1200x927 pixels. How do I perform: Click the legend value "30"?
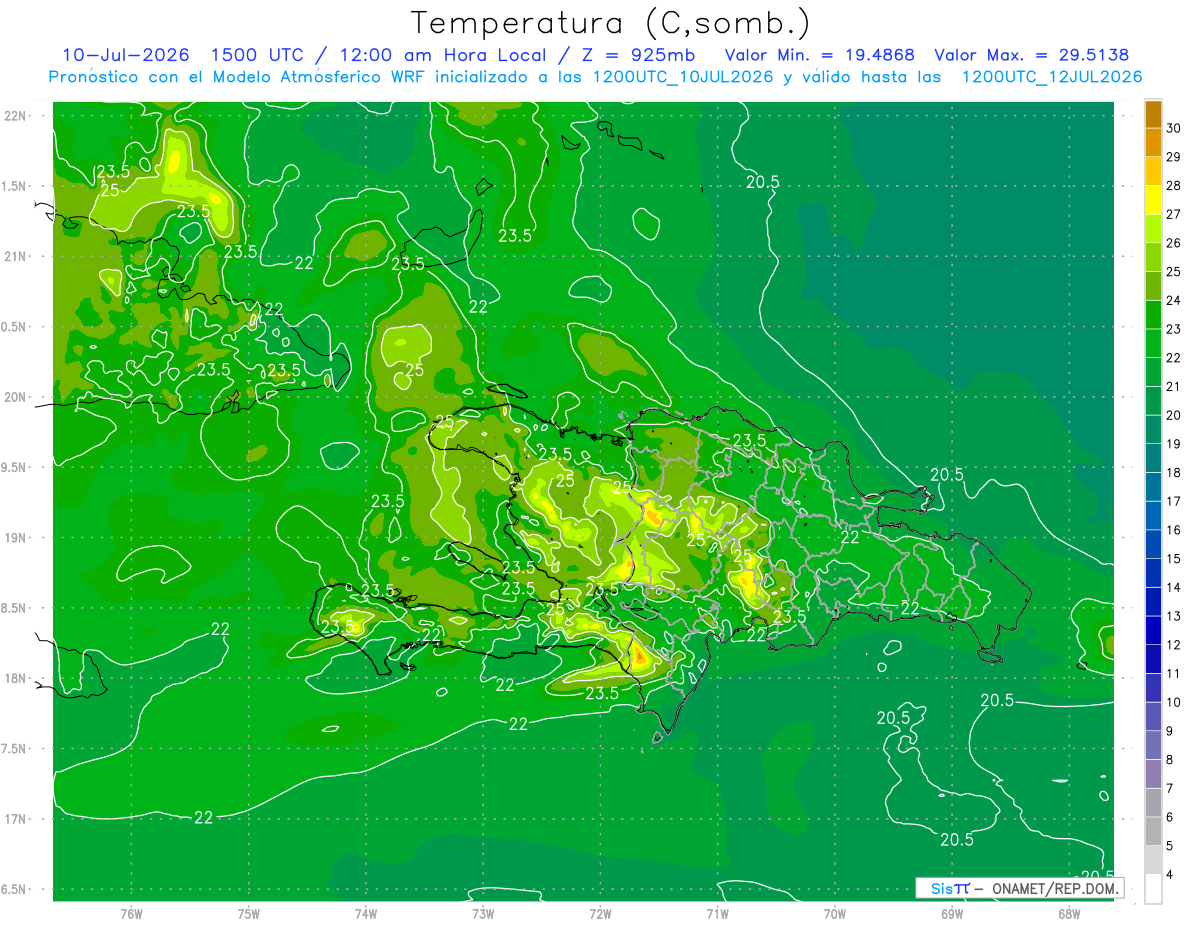click(1174, 128)
